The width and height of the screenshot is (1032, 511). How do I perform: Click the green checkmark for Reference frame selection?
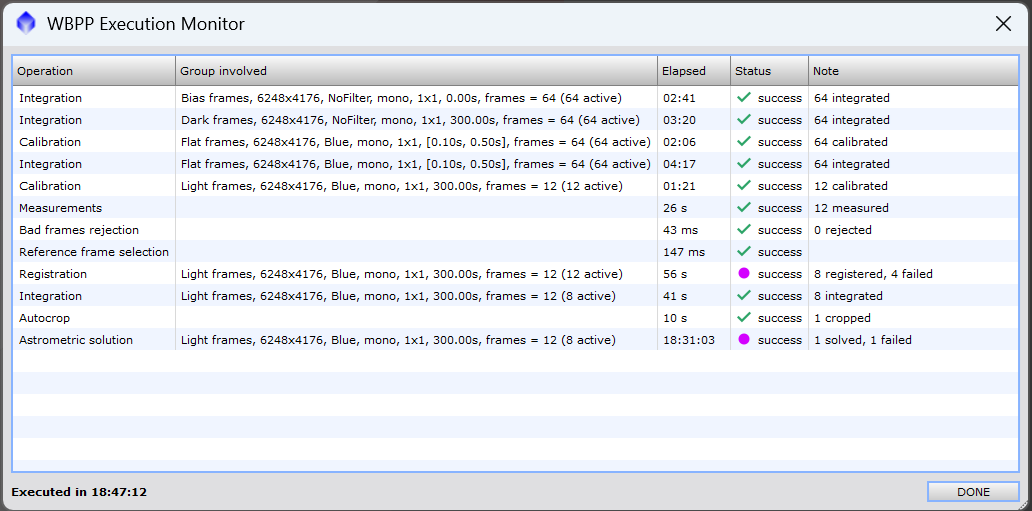743,252
